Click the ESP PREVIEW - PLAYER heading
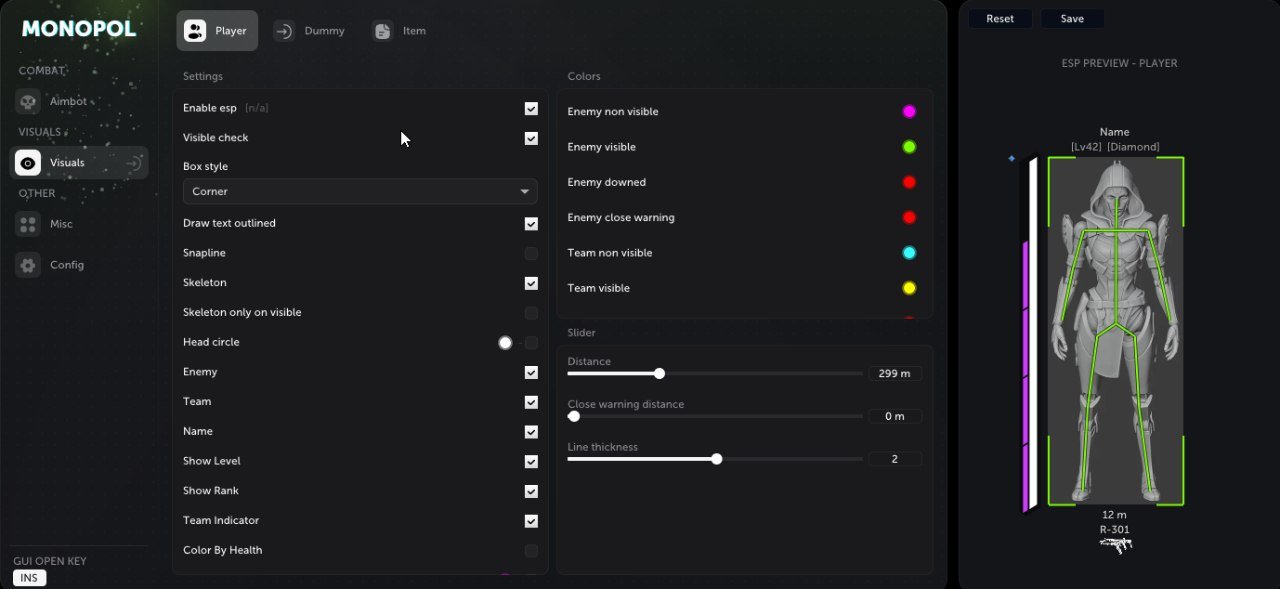Image resolution: width=1280 pixels, height=589 pixels. pyautogui.click(x=1119, y=63)
